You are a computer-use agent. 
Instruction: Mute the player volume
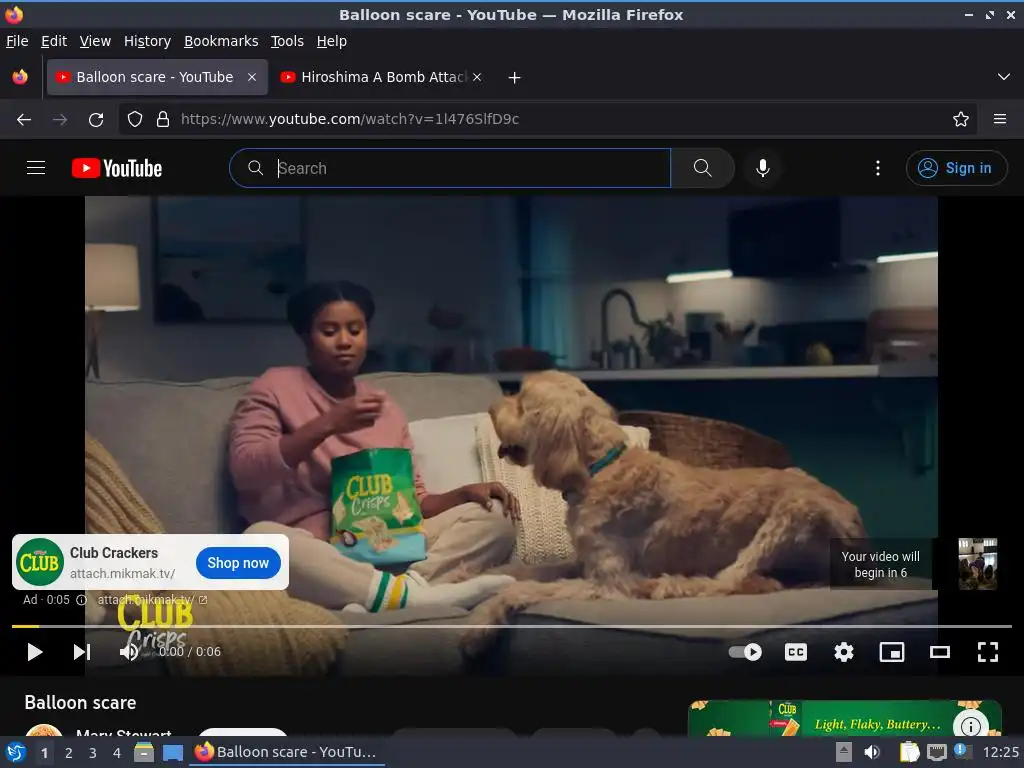click(x=129, y=652)
